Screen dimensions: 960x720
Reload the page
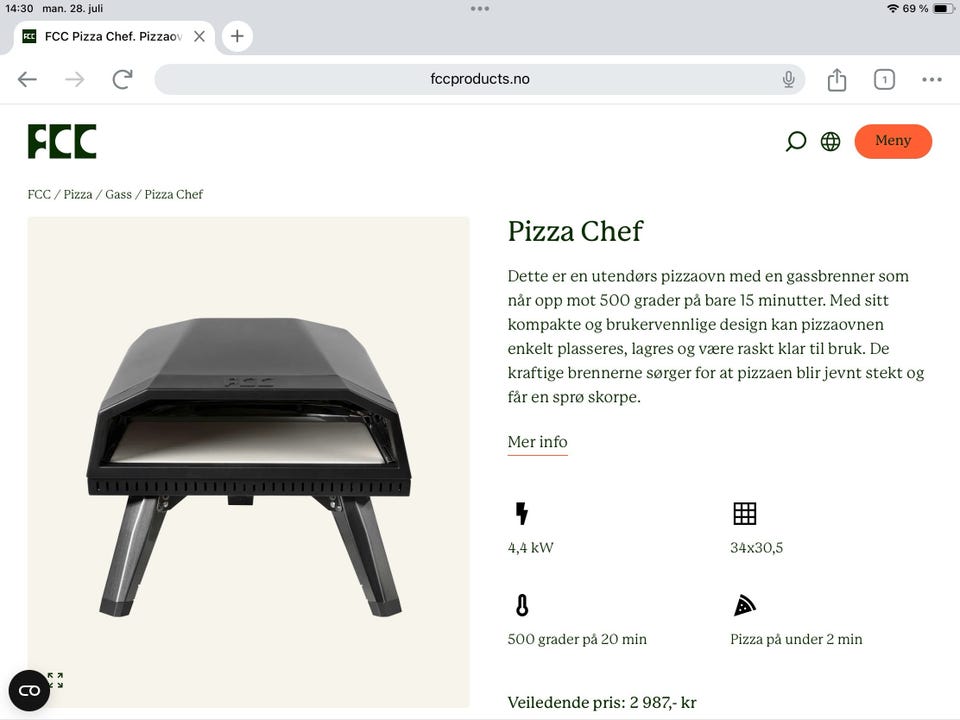pos(122,80)
